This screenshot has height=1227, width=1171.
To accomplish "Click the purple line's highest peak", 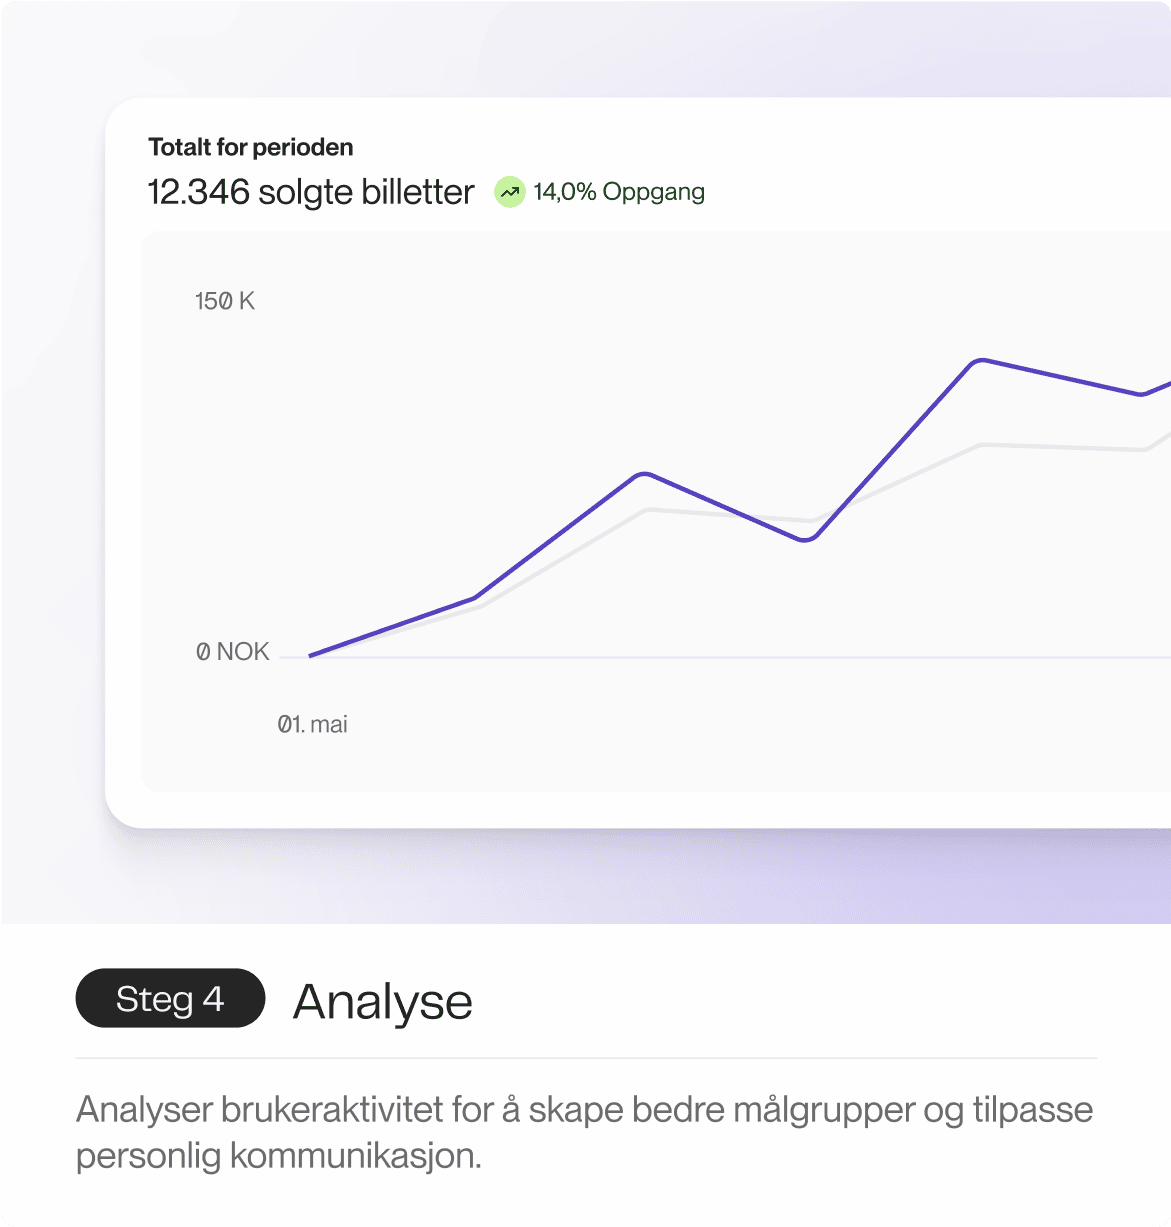I will click(982, 360).
